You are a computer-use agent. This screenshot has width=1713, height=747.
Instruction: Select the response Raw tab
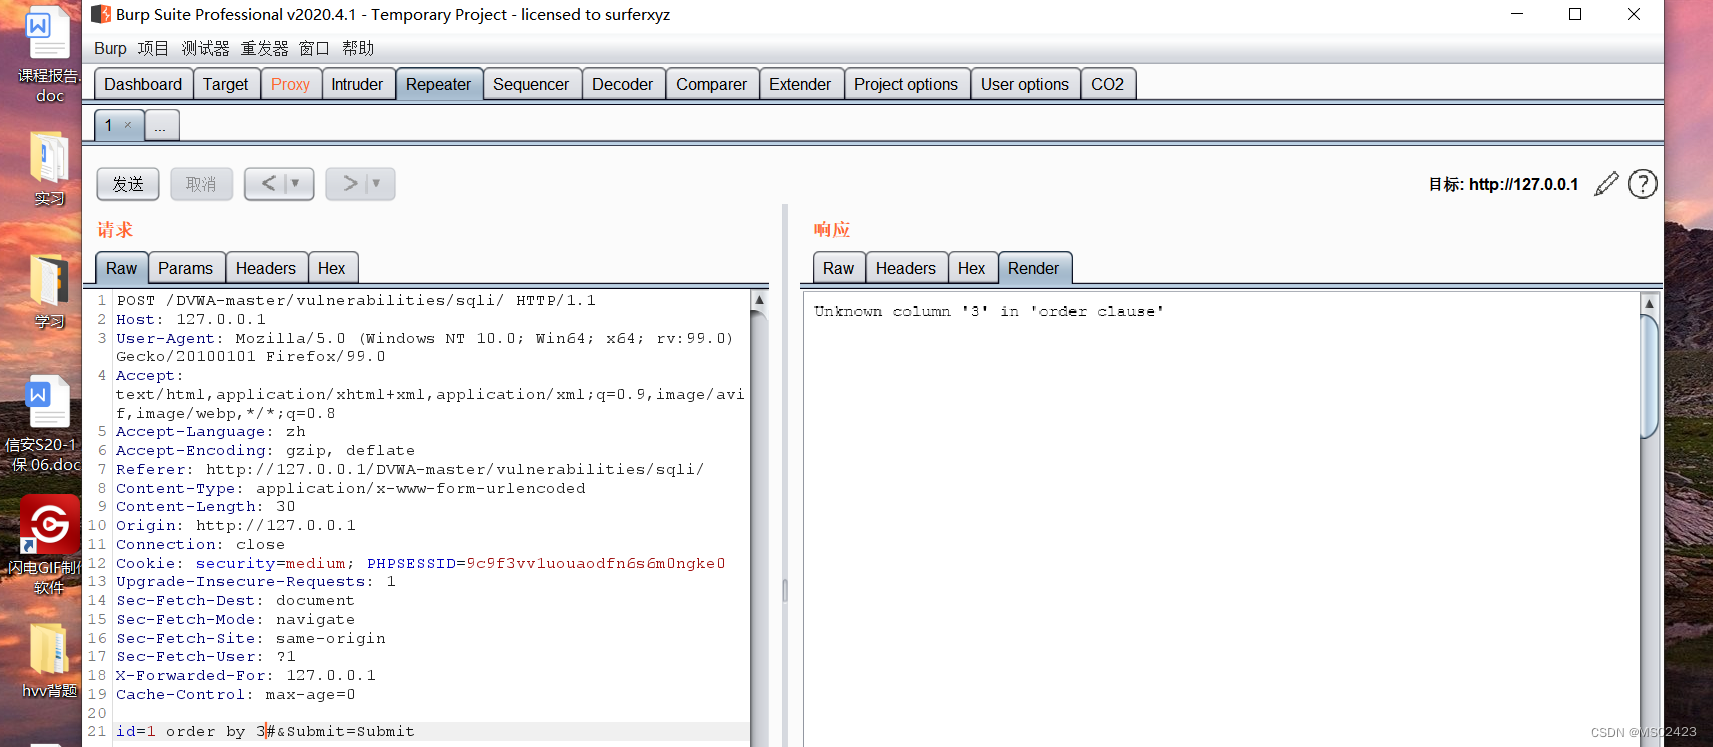(x=838, y=268)
